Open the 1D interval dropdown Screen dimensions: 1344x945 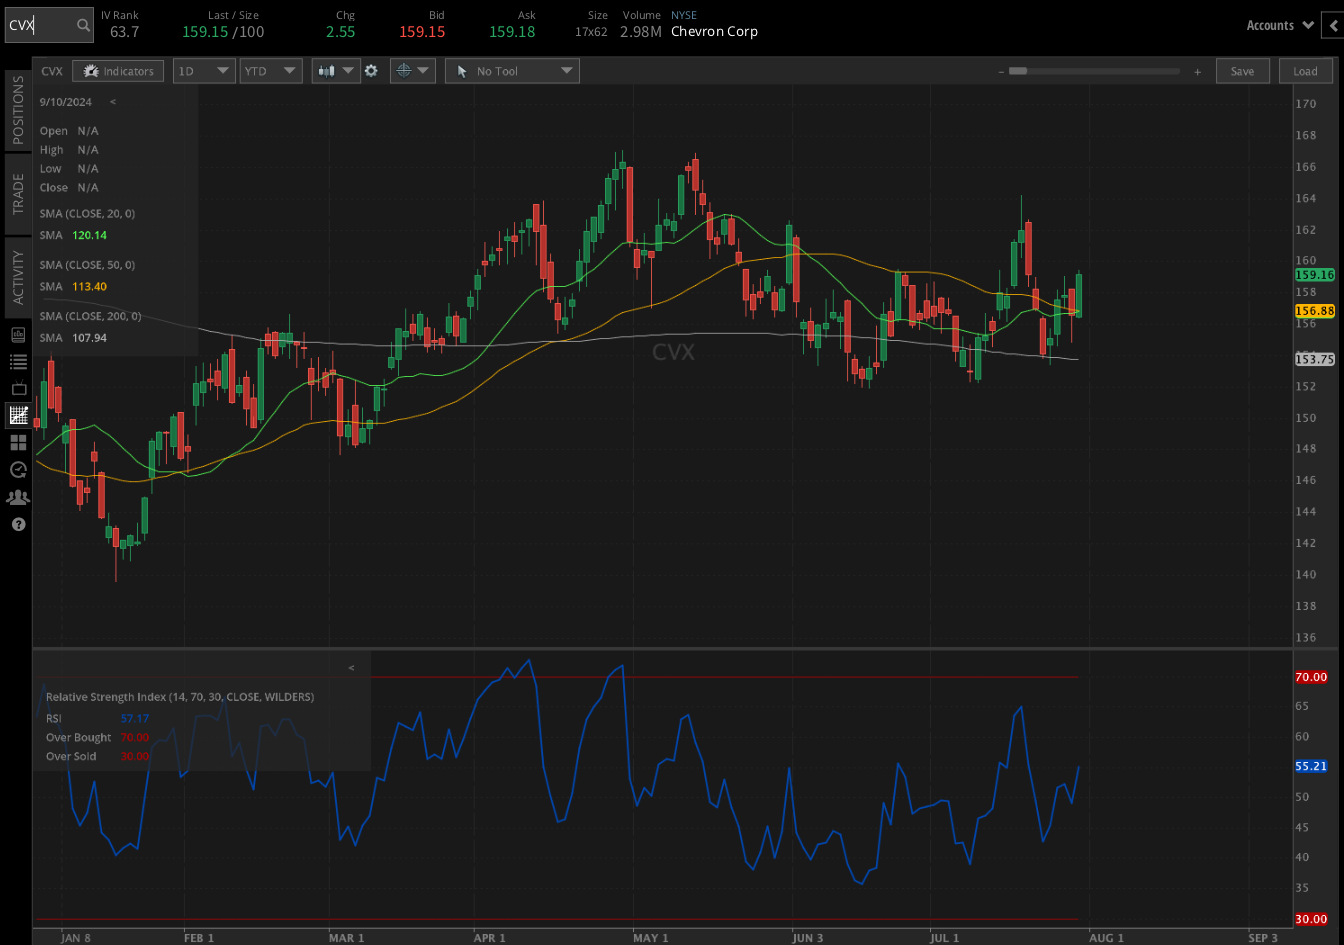204,71
